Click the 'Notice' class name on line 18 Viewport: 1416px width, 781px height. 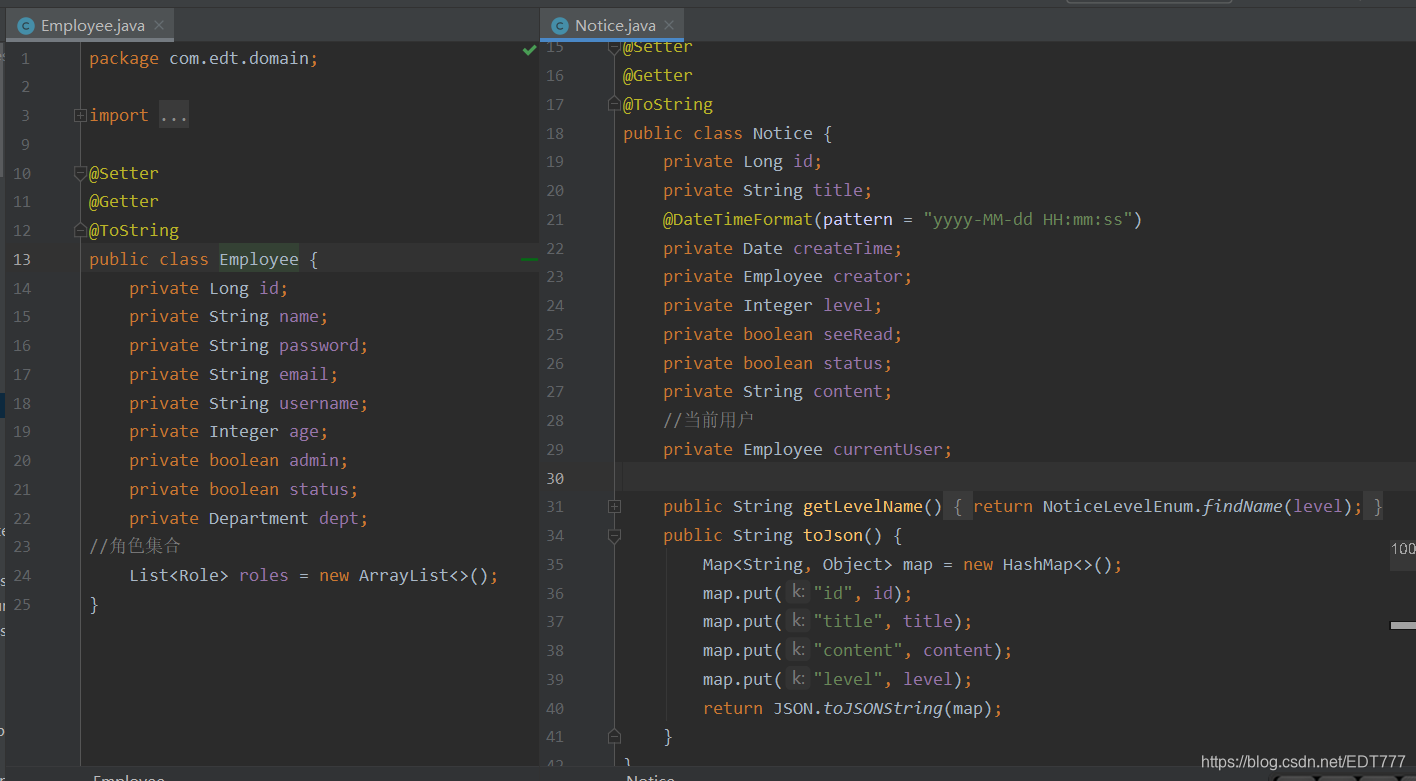click(x=783, y=134)
